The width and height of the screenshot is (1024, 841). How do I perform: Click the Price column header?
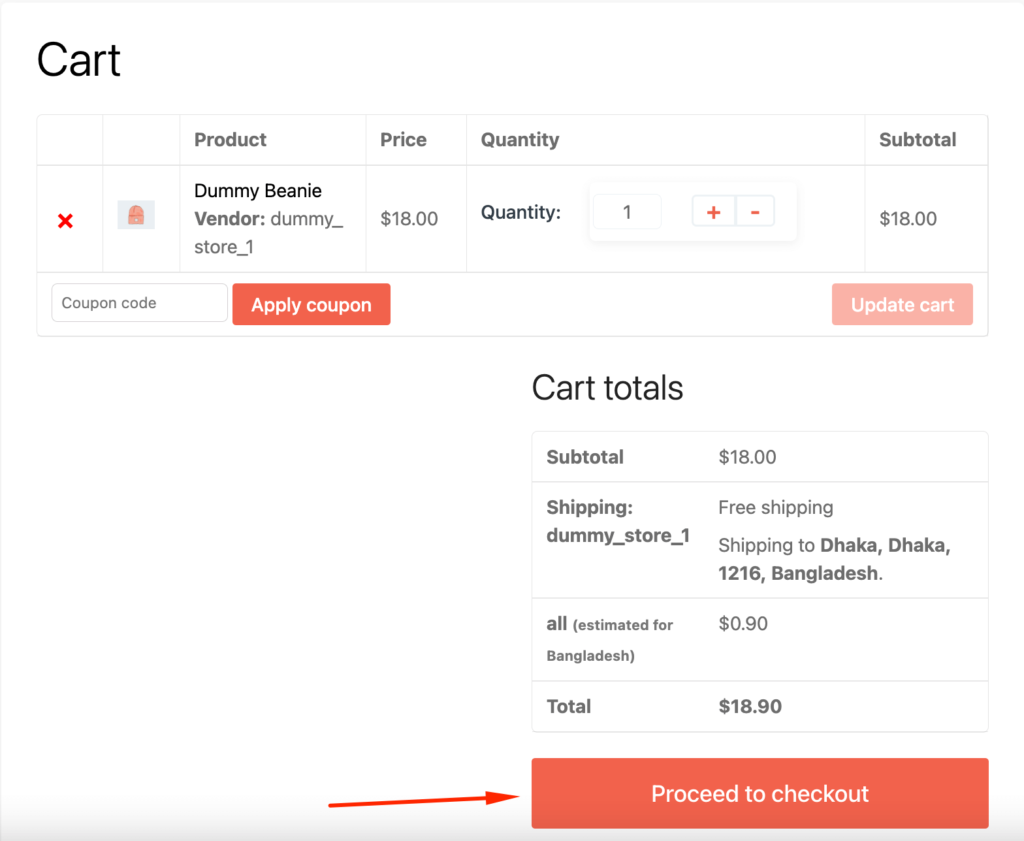[404, 140]
